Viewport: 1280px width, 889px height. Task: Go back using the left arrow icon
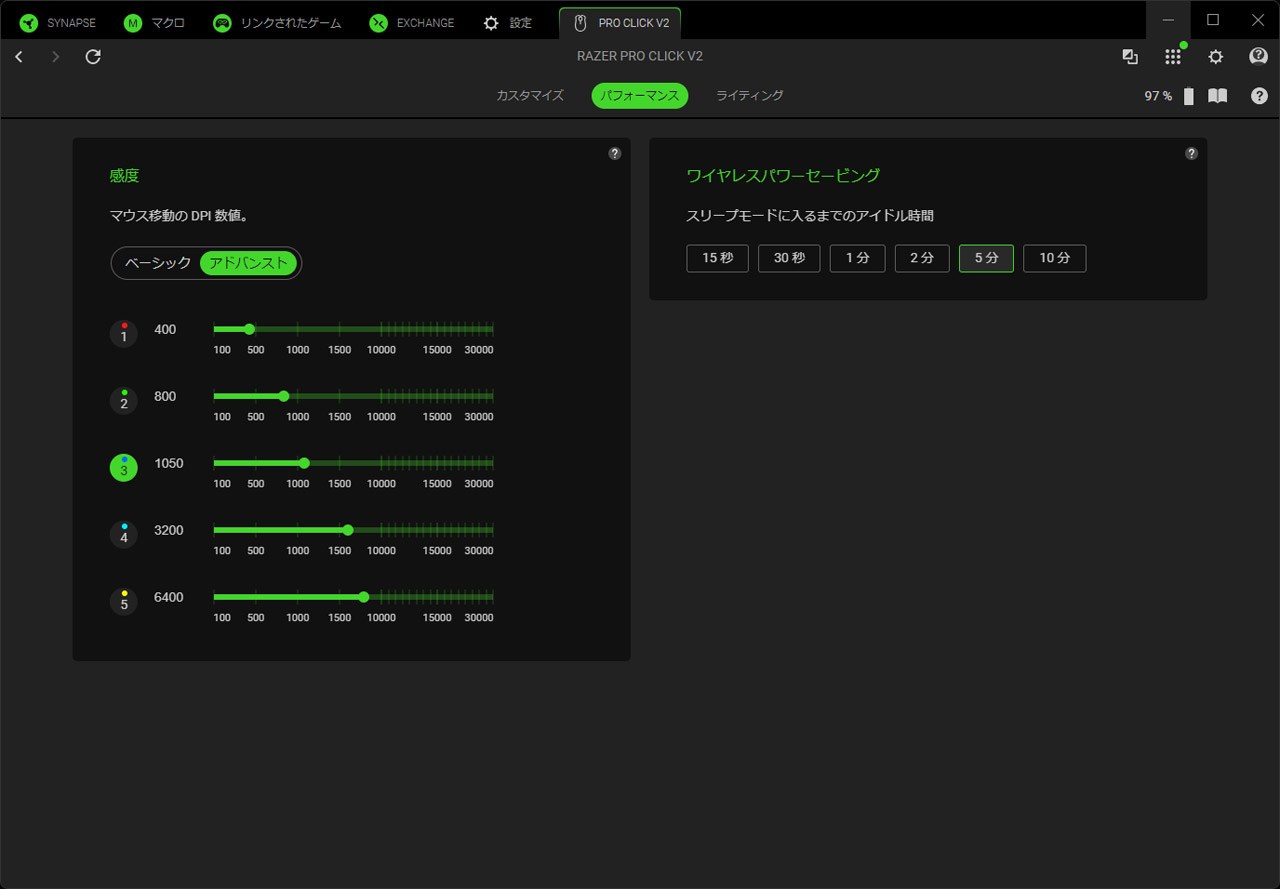click(19, 57)
